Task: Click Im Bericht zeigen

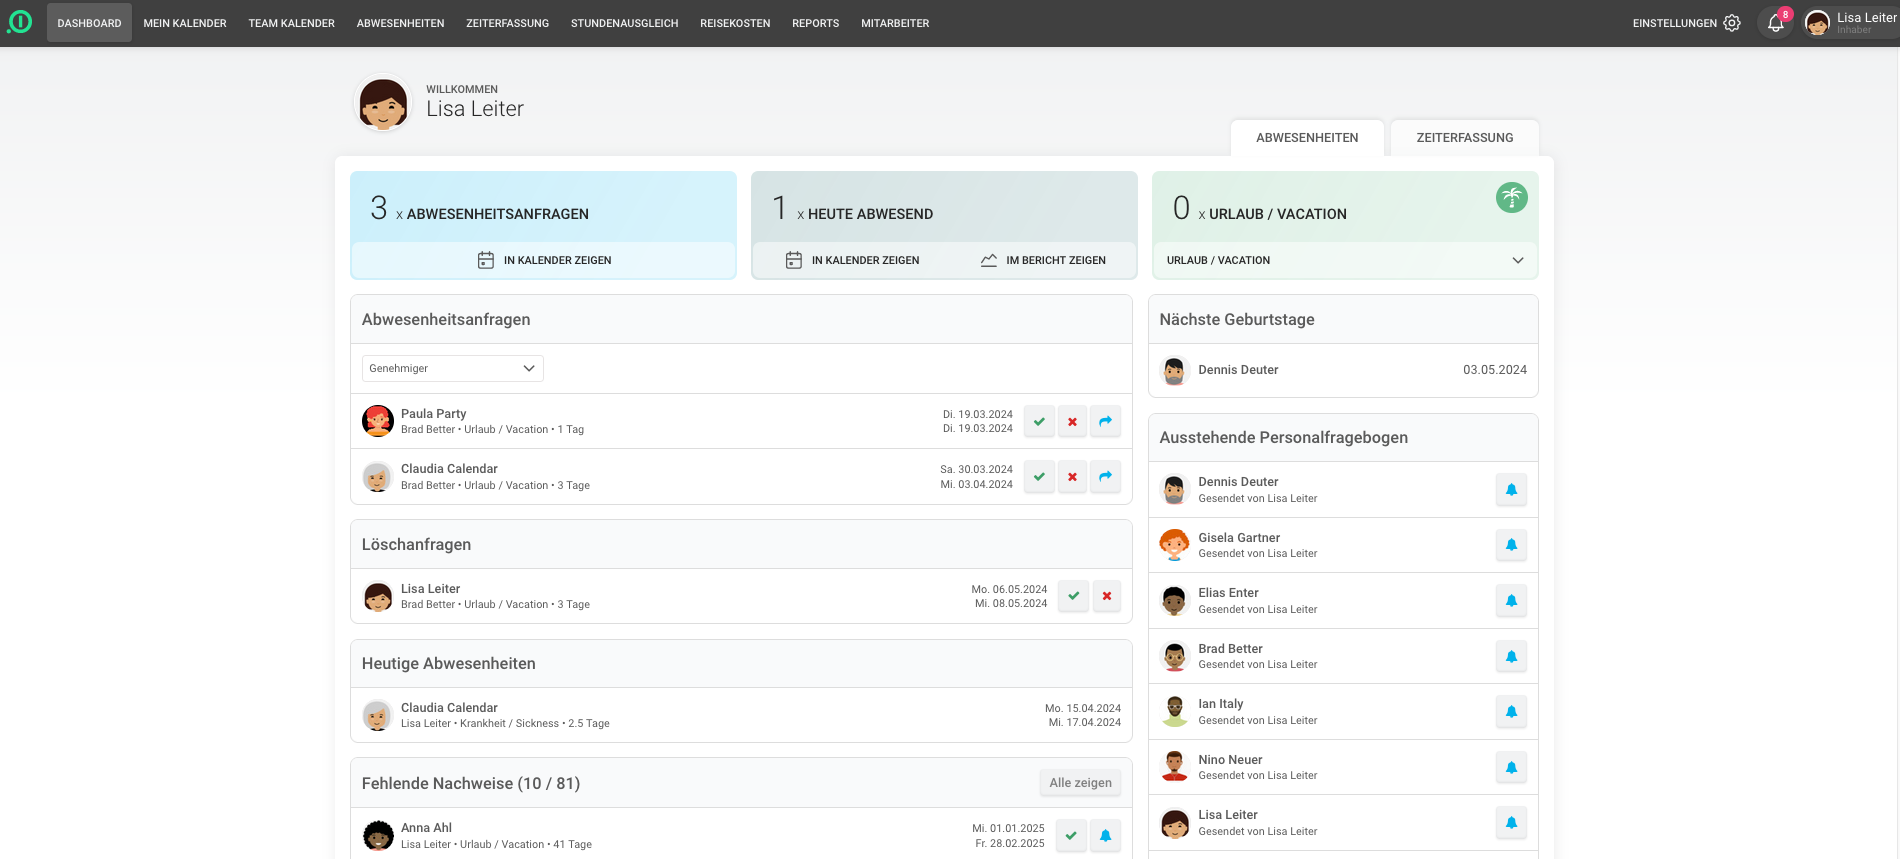Action: 1043,260
